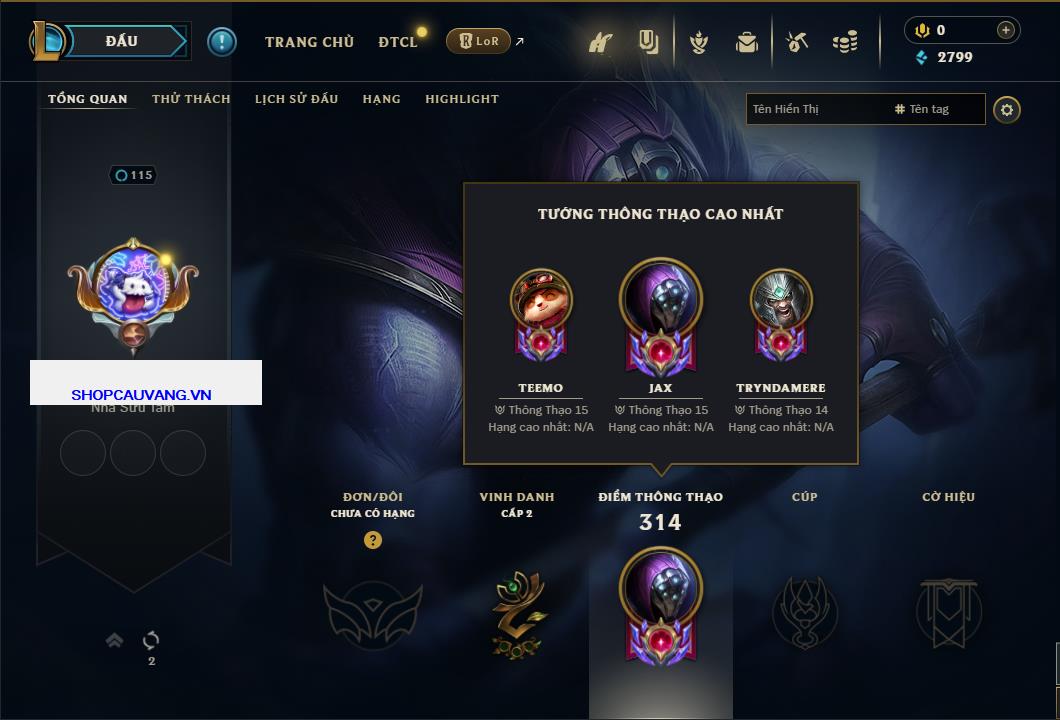Expand the double-chevron level-up arrow
Image resolution: width=1060 pixels, height=720 pixels.
pos(114,640)
